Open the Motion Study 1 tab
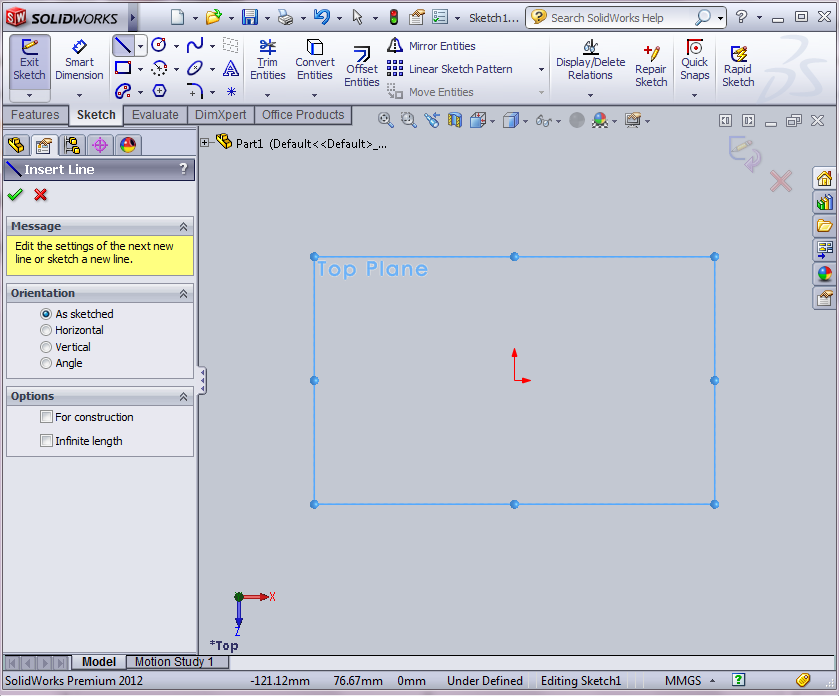Viewport: 839px width, 696px height. pyautogui.click(x=176, y=661)
